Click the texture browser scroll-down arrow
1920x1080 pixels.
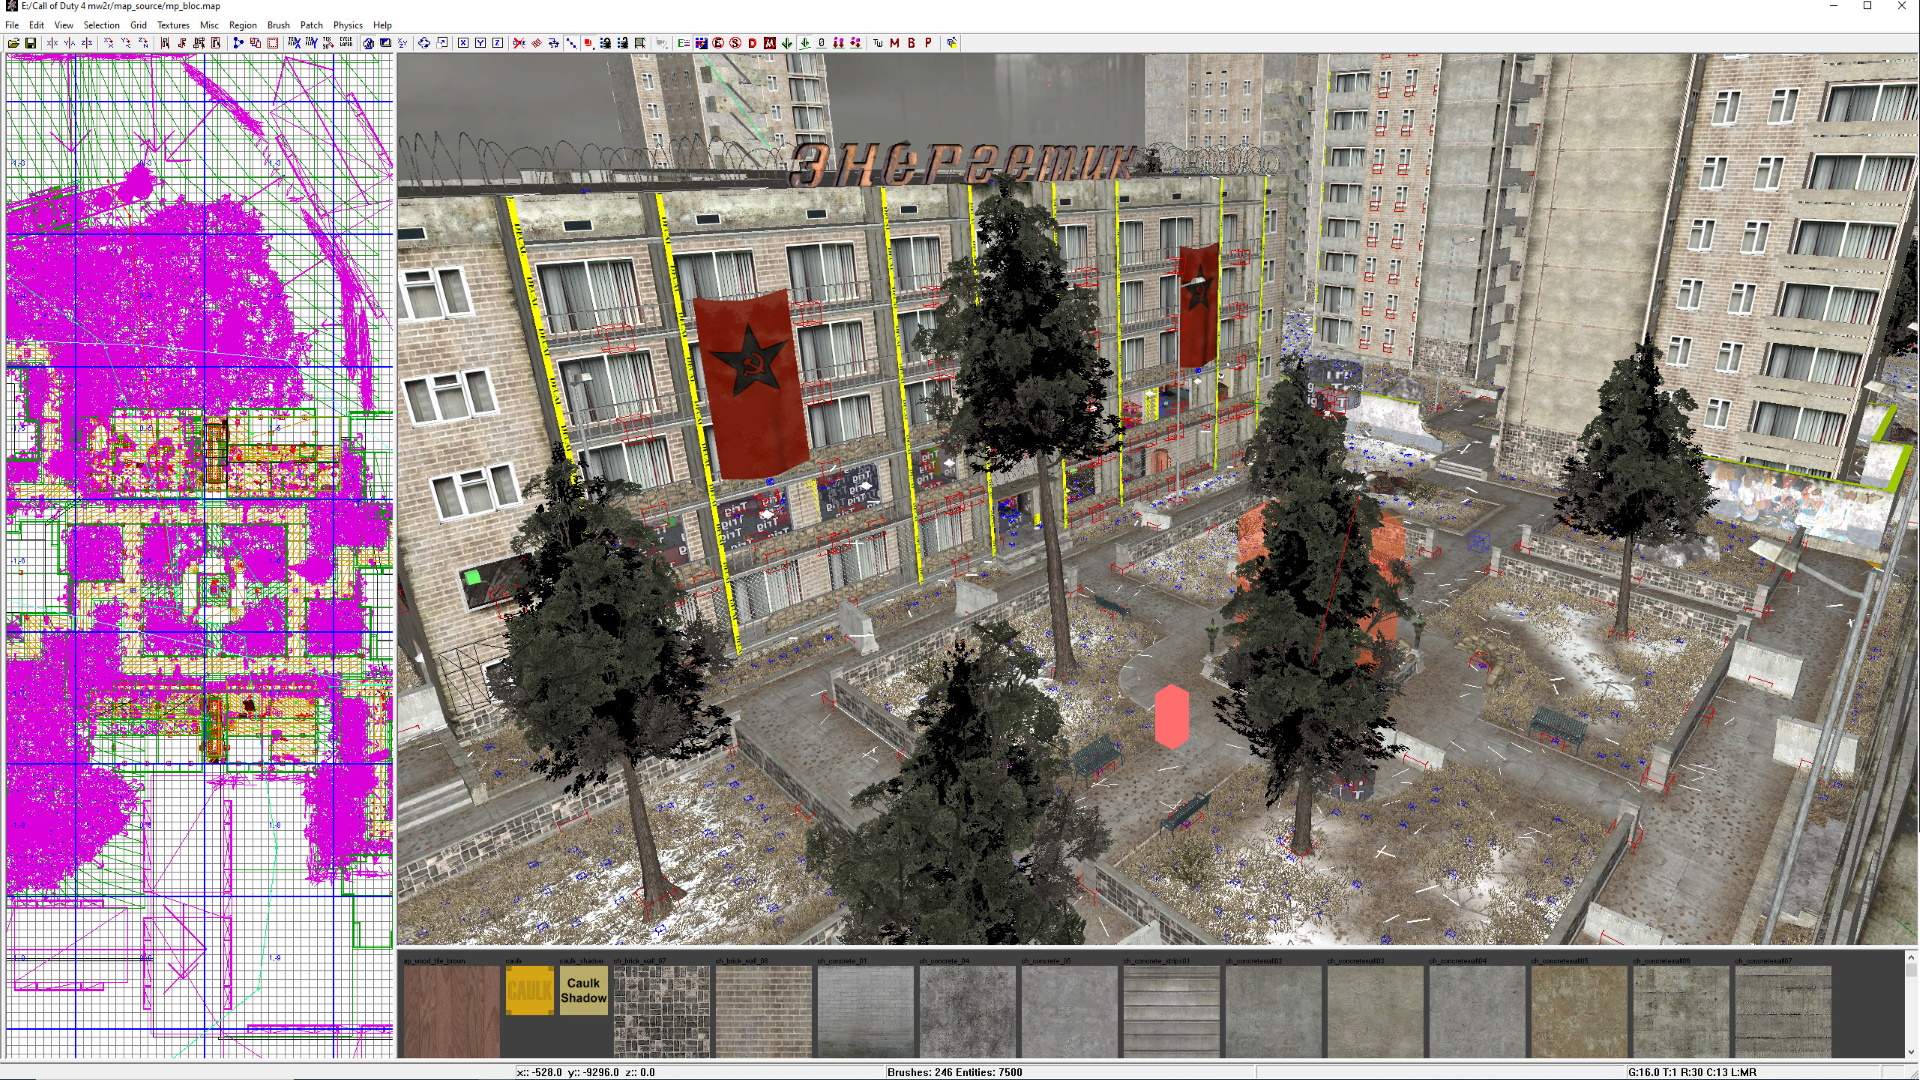[1911, 1051]
